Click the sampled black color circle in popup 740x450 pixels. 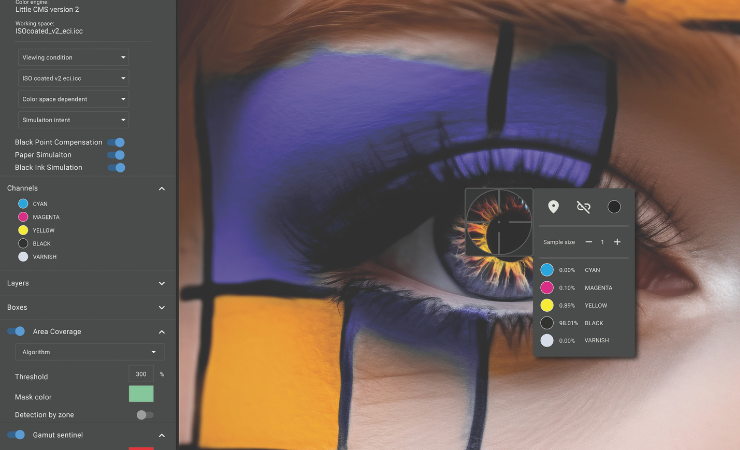coord(614,207)
